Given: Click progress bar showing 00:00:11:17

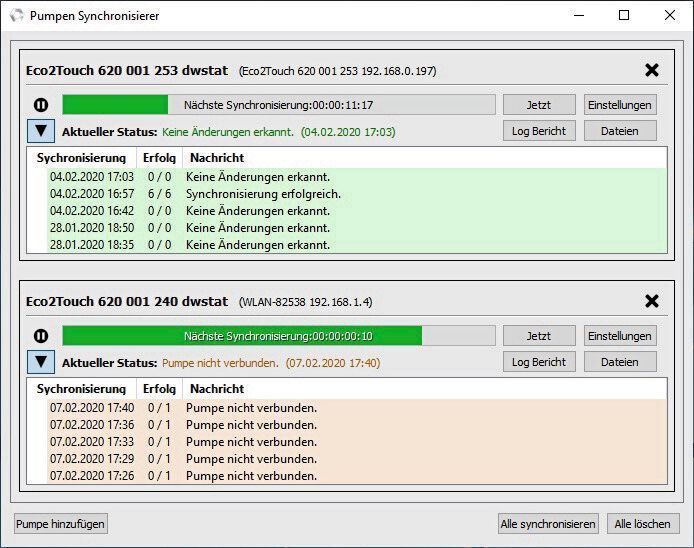Looking at the screenshot, I should coord(279,105).
